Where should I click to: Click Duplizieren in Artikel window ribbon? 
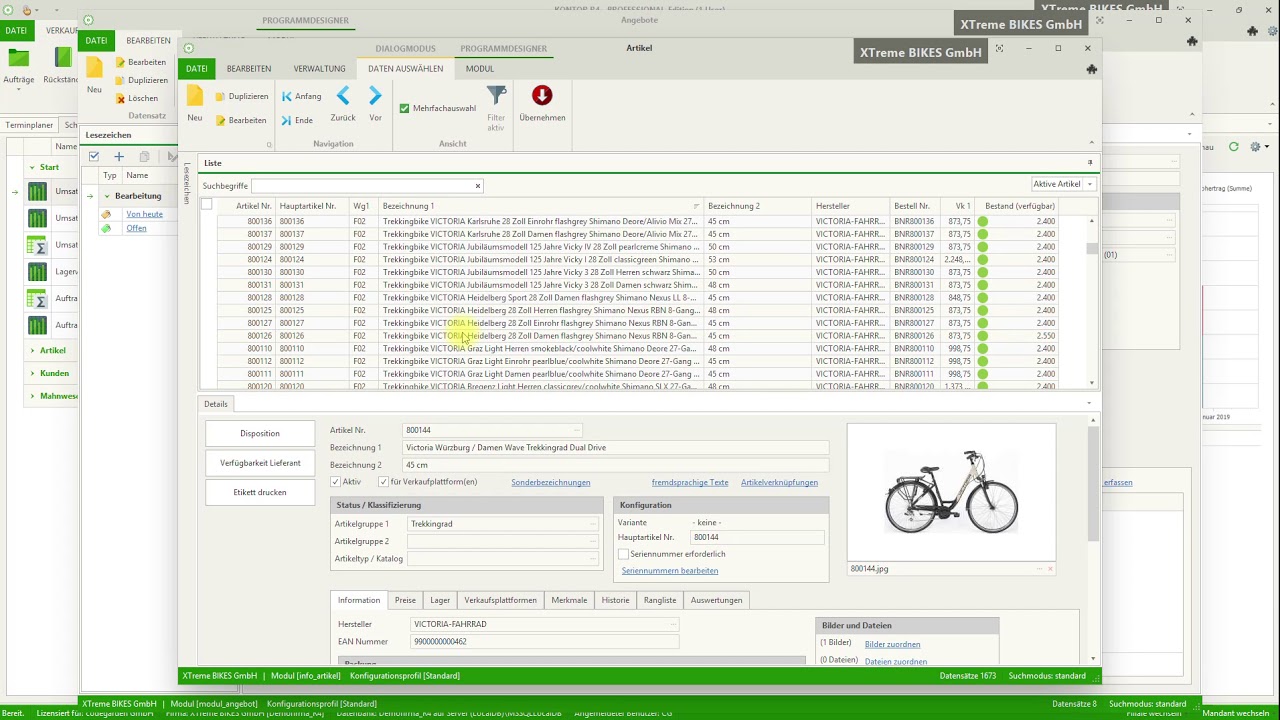241,96
